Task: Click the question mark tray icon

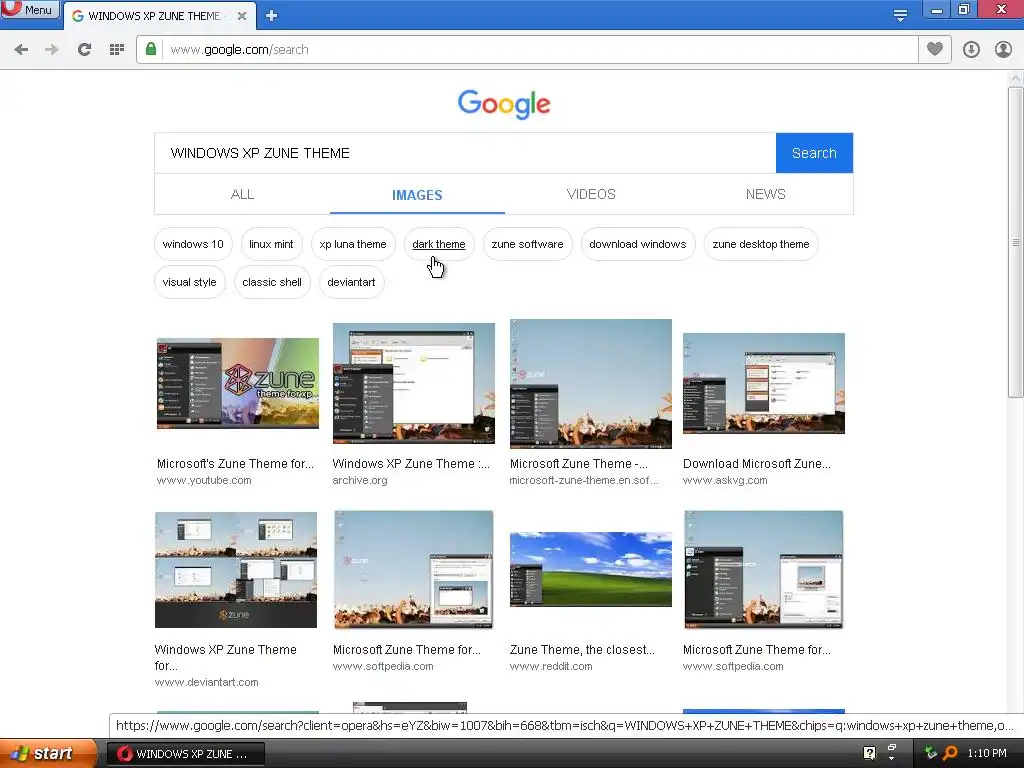Action: [x=869, y=753]
